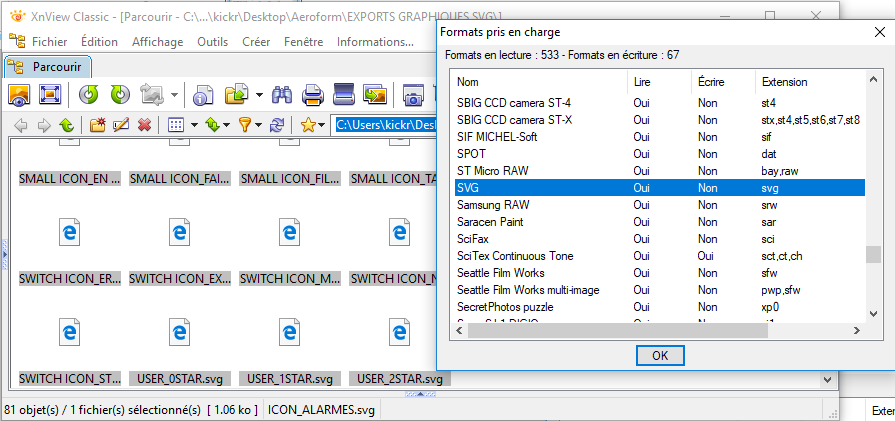
Task: Click the Favorites star icon
Action: pos(308,125)
